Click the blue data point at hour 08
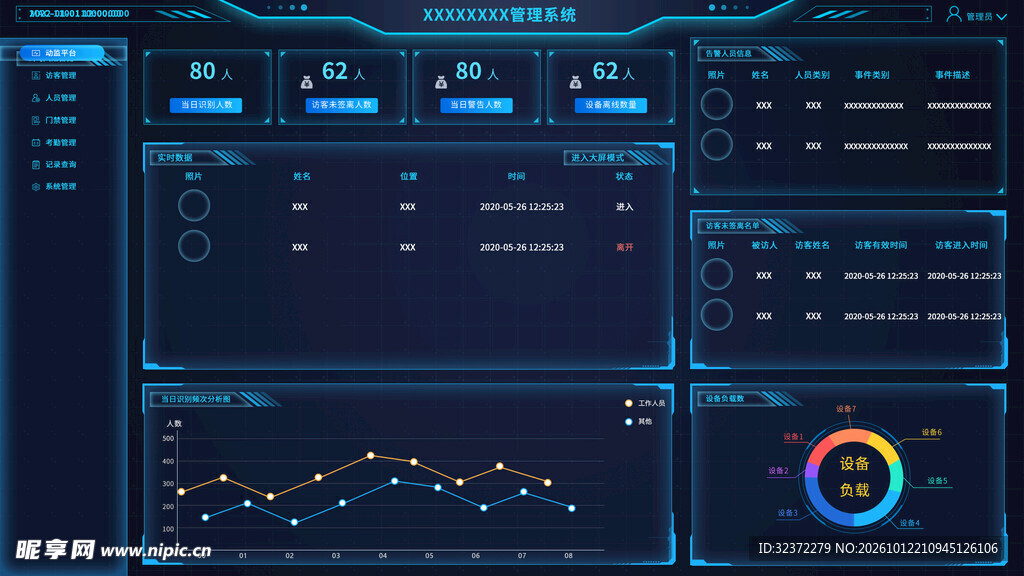1024x576 pixels. 571,508
